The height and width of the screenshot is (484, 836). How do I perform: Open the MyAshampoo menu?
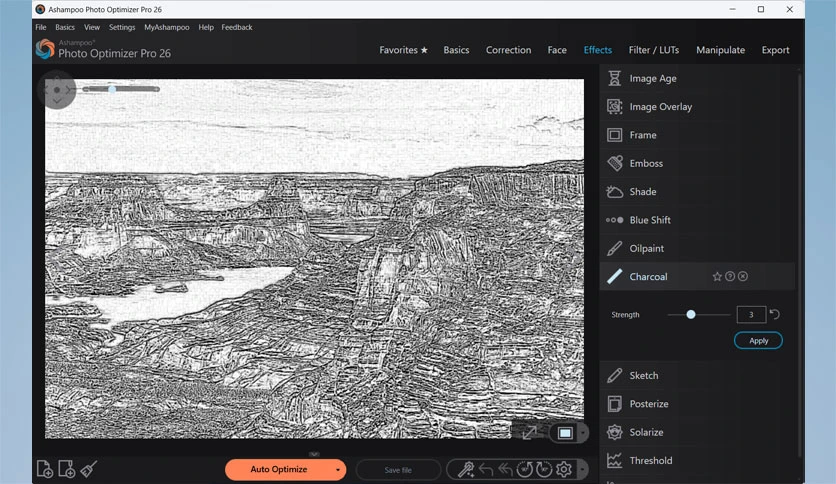166,27
